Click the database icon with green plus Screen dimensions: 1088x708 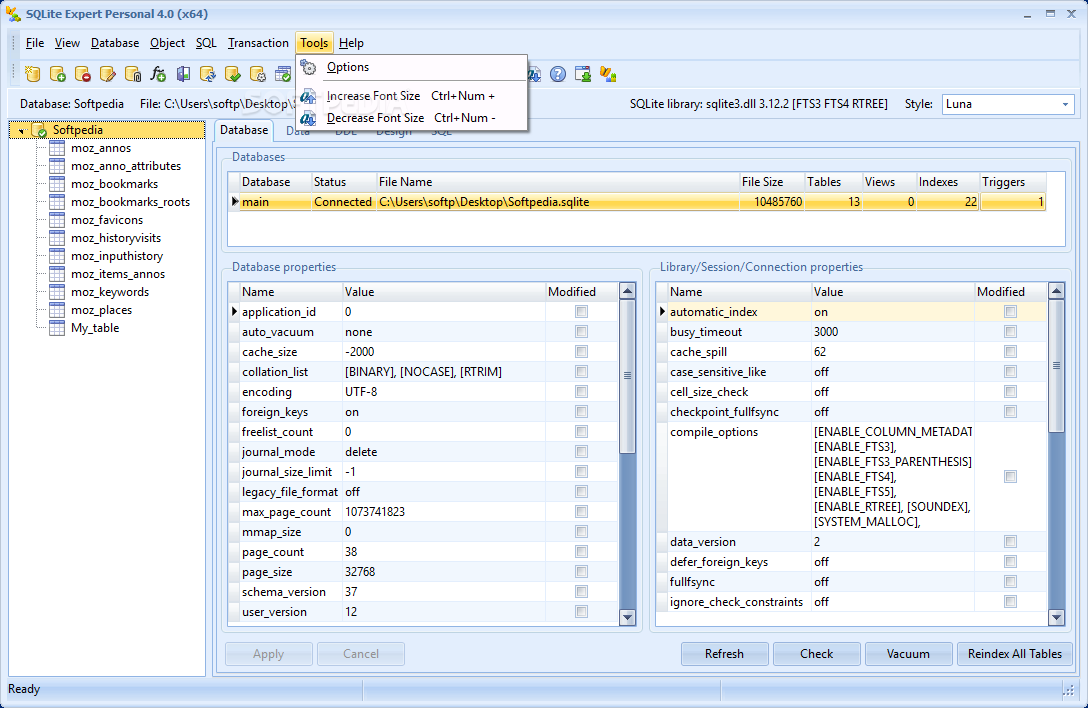[58, 74]
